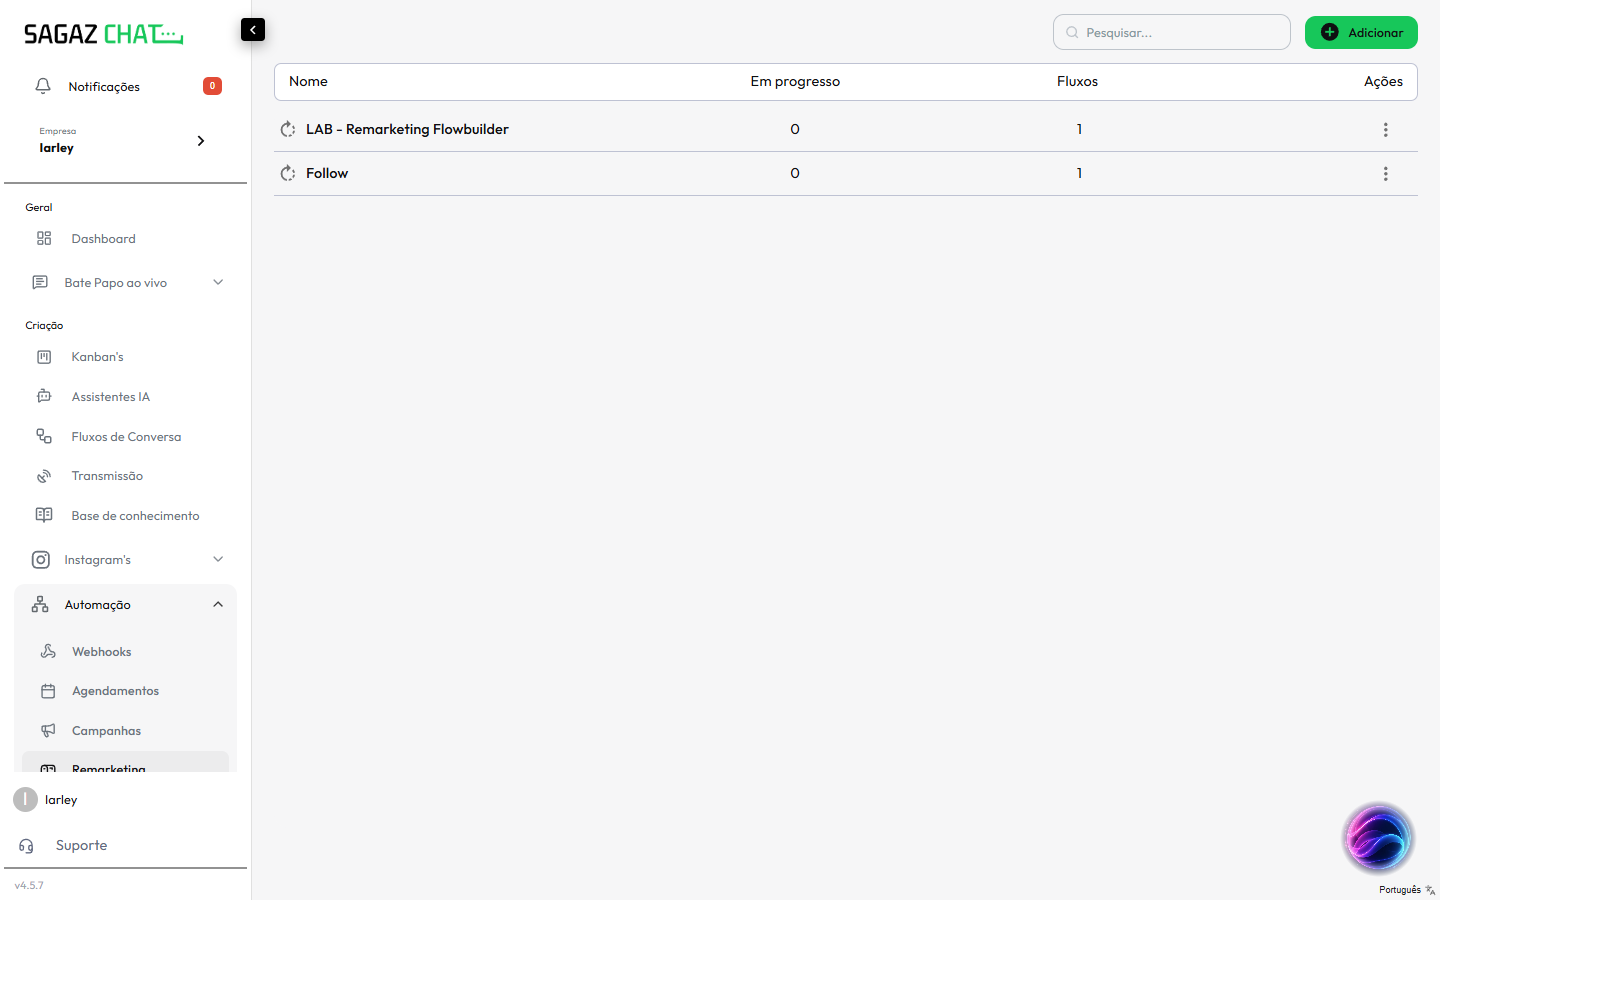Click the Fluxos de Conversa flow icon
The height and width of the screenshot is (1000, 1600).
pyautogui.click(x=44, y=436)
